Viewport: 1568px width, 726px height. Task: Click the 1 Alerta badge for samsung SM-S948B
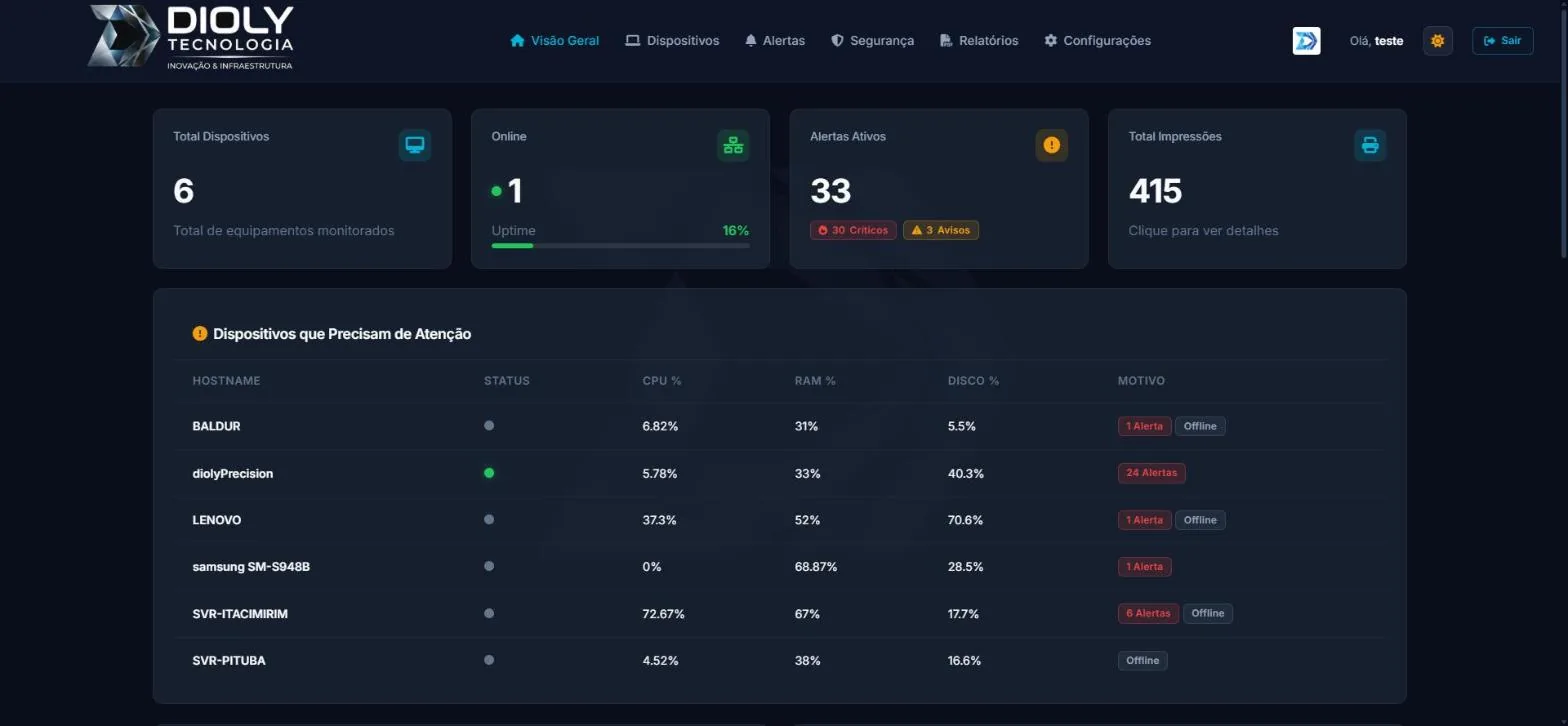coord(1144,567)
